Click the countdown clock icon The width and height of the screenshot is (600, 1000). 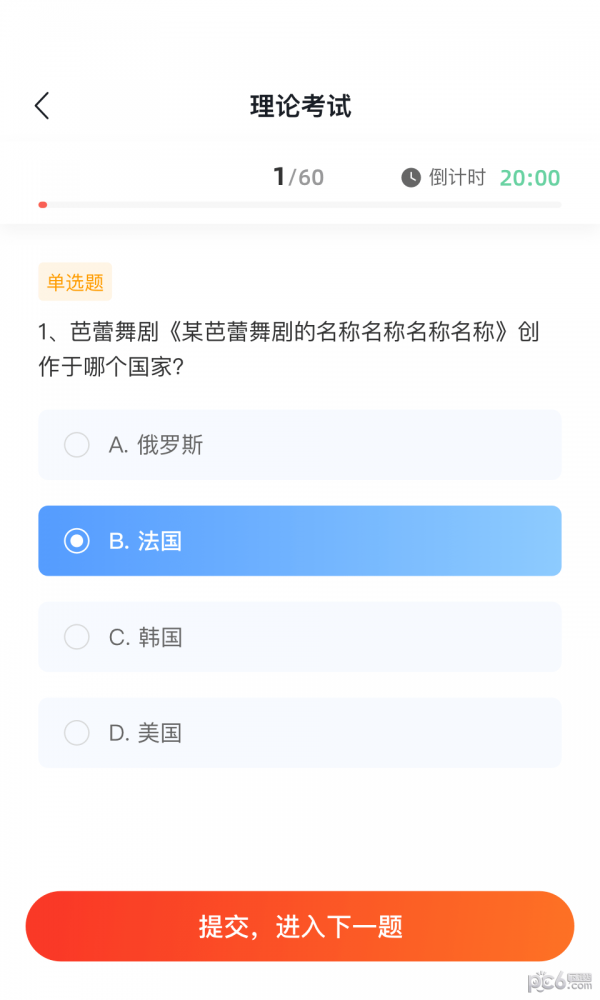click(x=411, y=178)
